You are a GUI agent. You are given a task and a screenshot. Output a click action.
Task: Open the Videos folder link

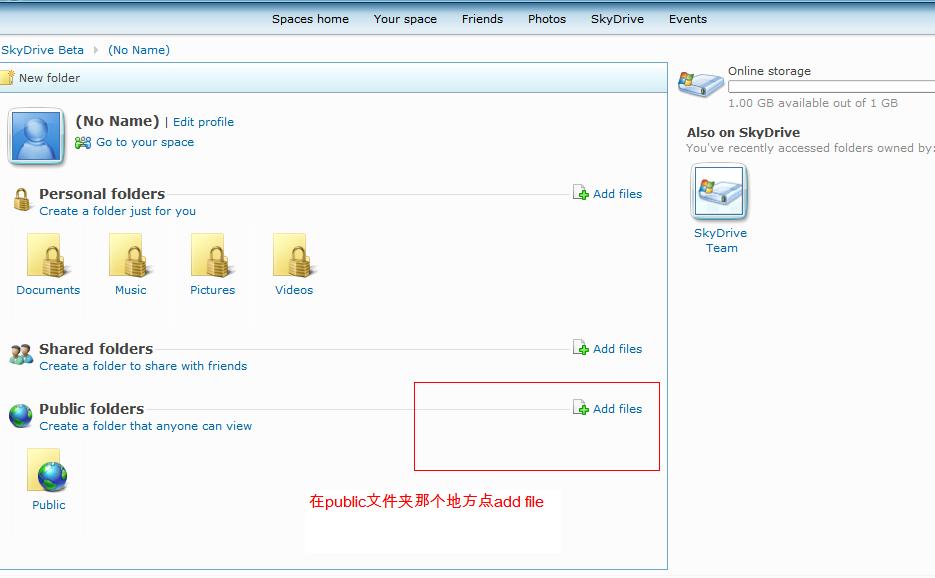click(294, 290)
